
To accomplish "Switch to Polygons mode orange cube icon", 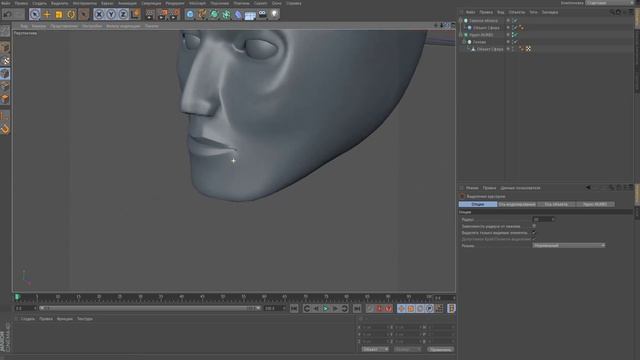I will pyautogui.click(x=5, y=99).
